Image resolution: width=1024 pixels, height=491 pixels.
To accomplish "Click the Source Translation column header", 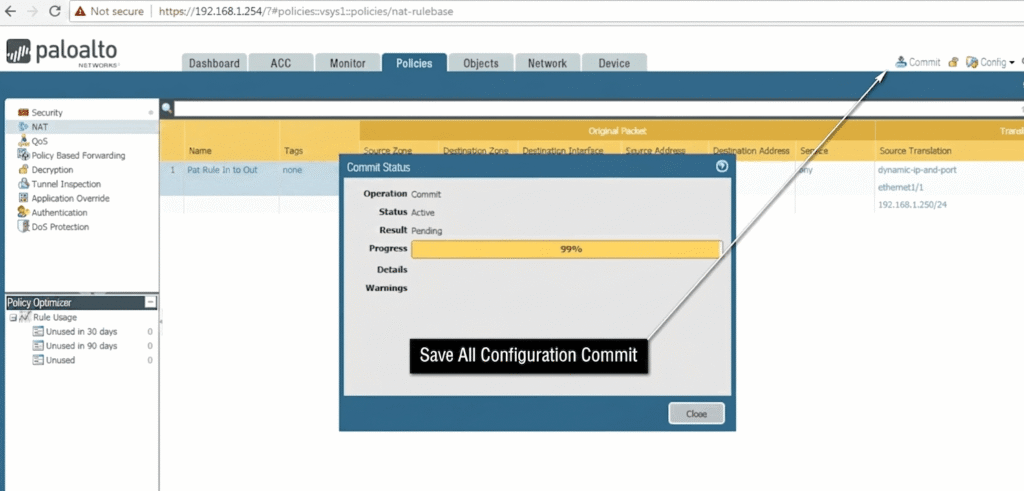I will pos(915,151).
